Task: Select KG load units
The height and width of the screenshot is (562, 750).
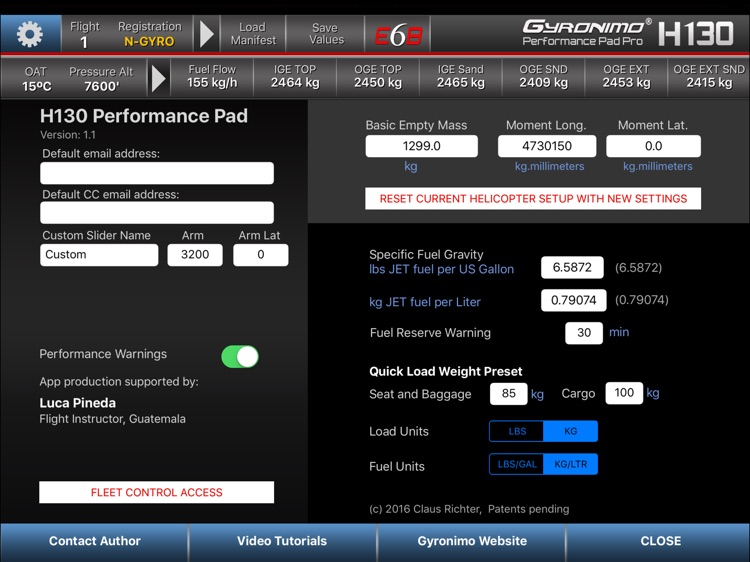Action: tap(570, 431)
